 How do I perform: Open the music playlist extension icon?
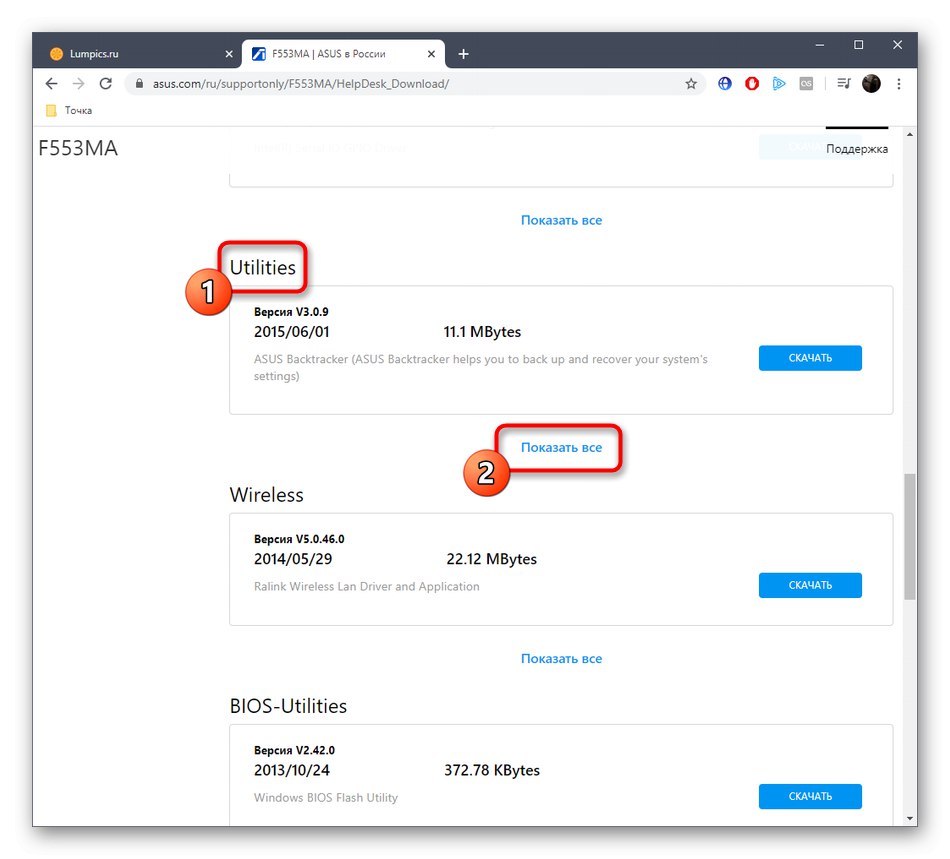(x=842, y=84)
